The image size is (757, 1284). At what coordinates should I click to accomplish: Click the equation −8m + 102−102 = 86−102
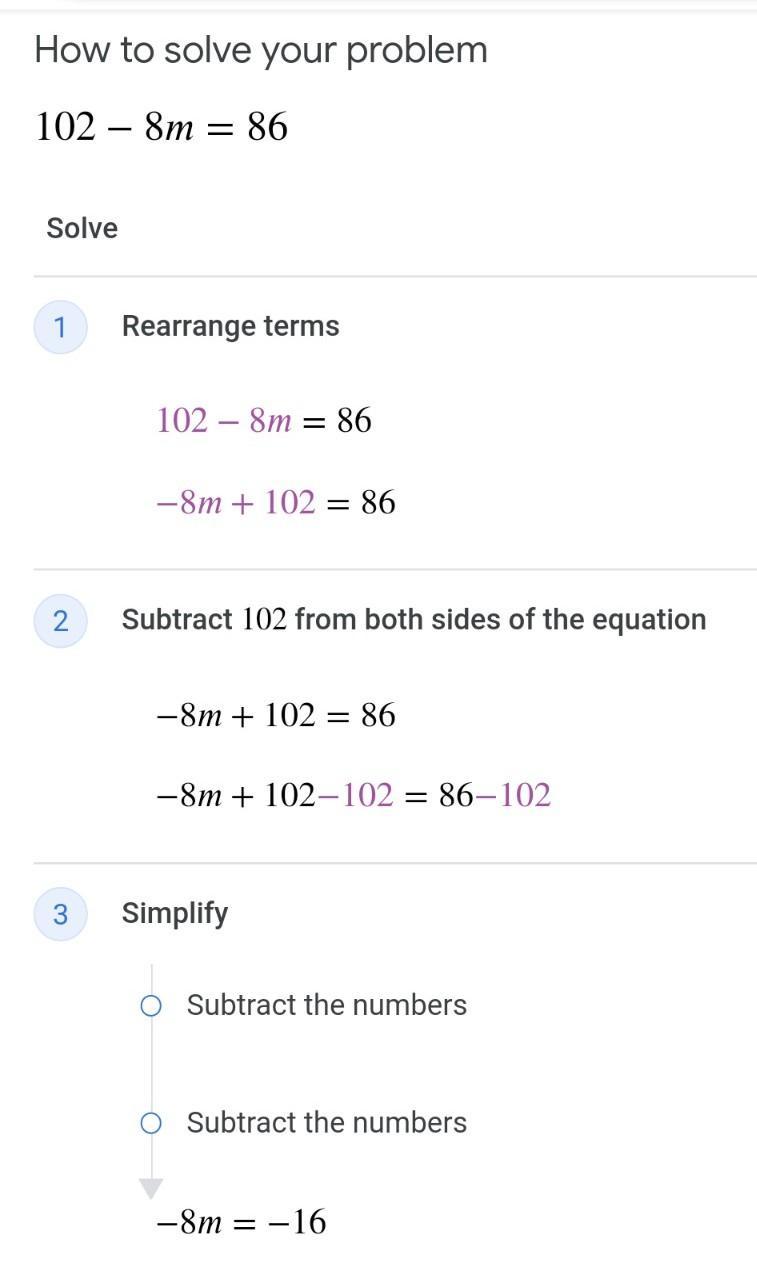(x=354, y=796)
